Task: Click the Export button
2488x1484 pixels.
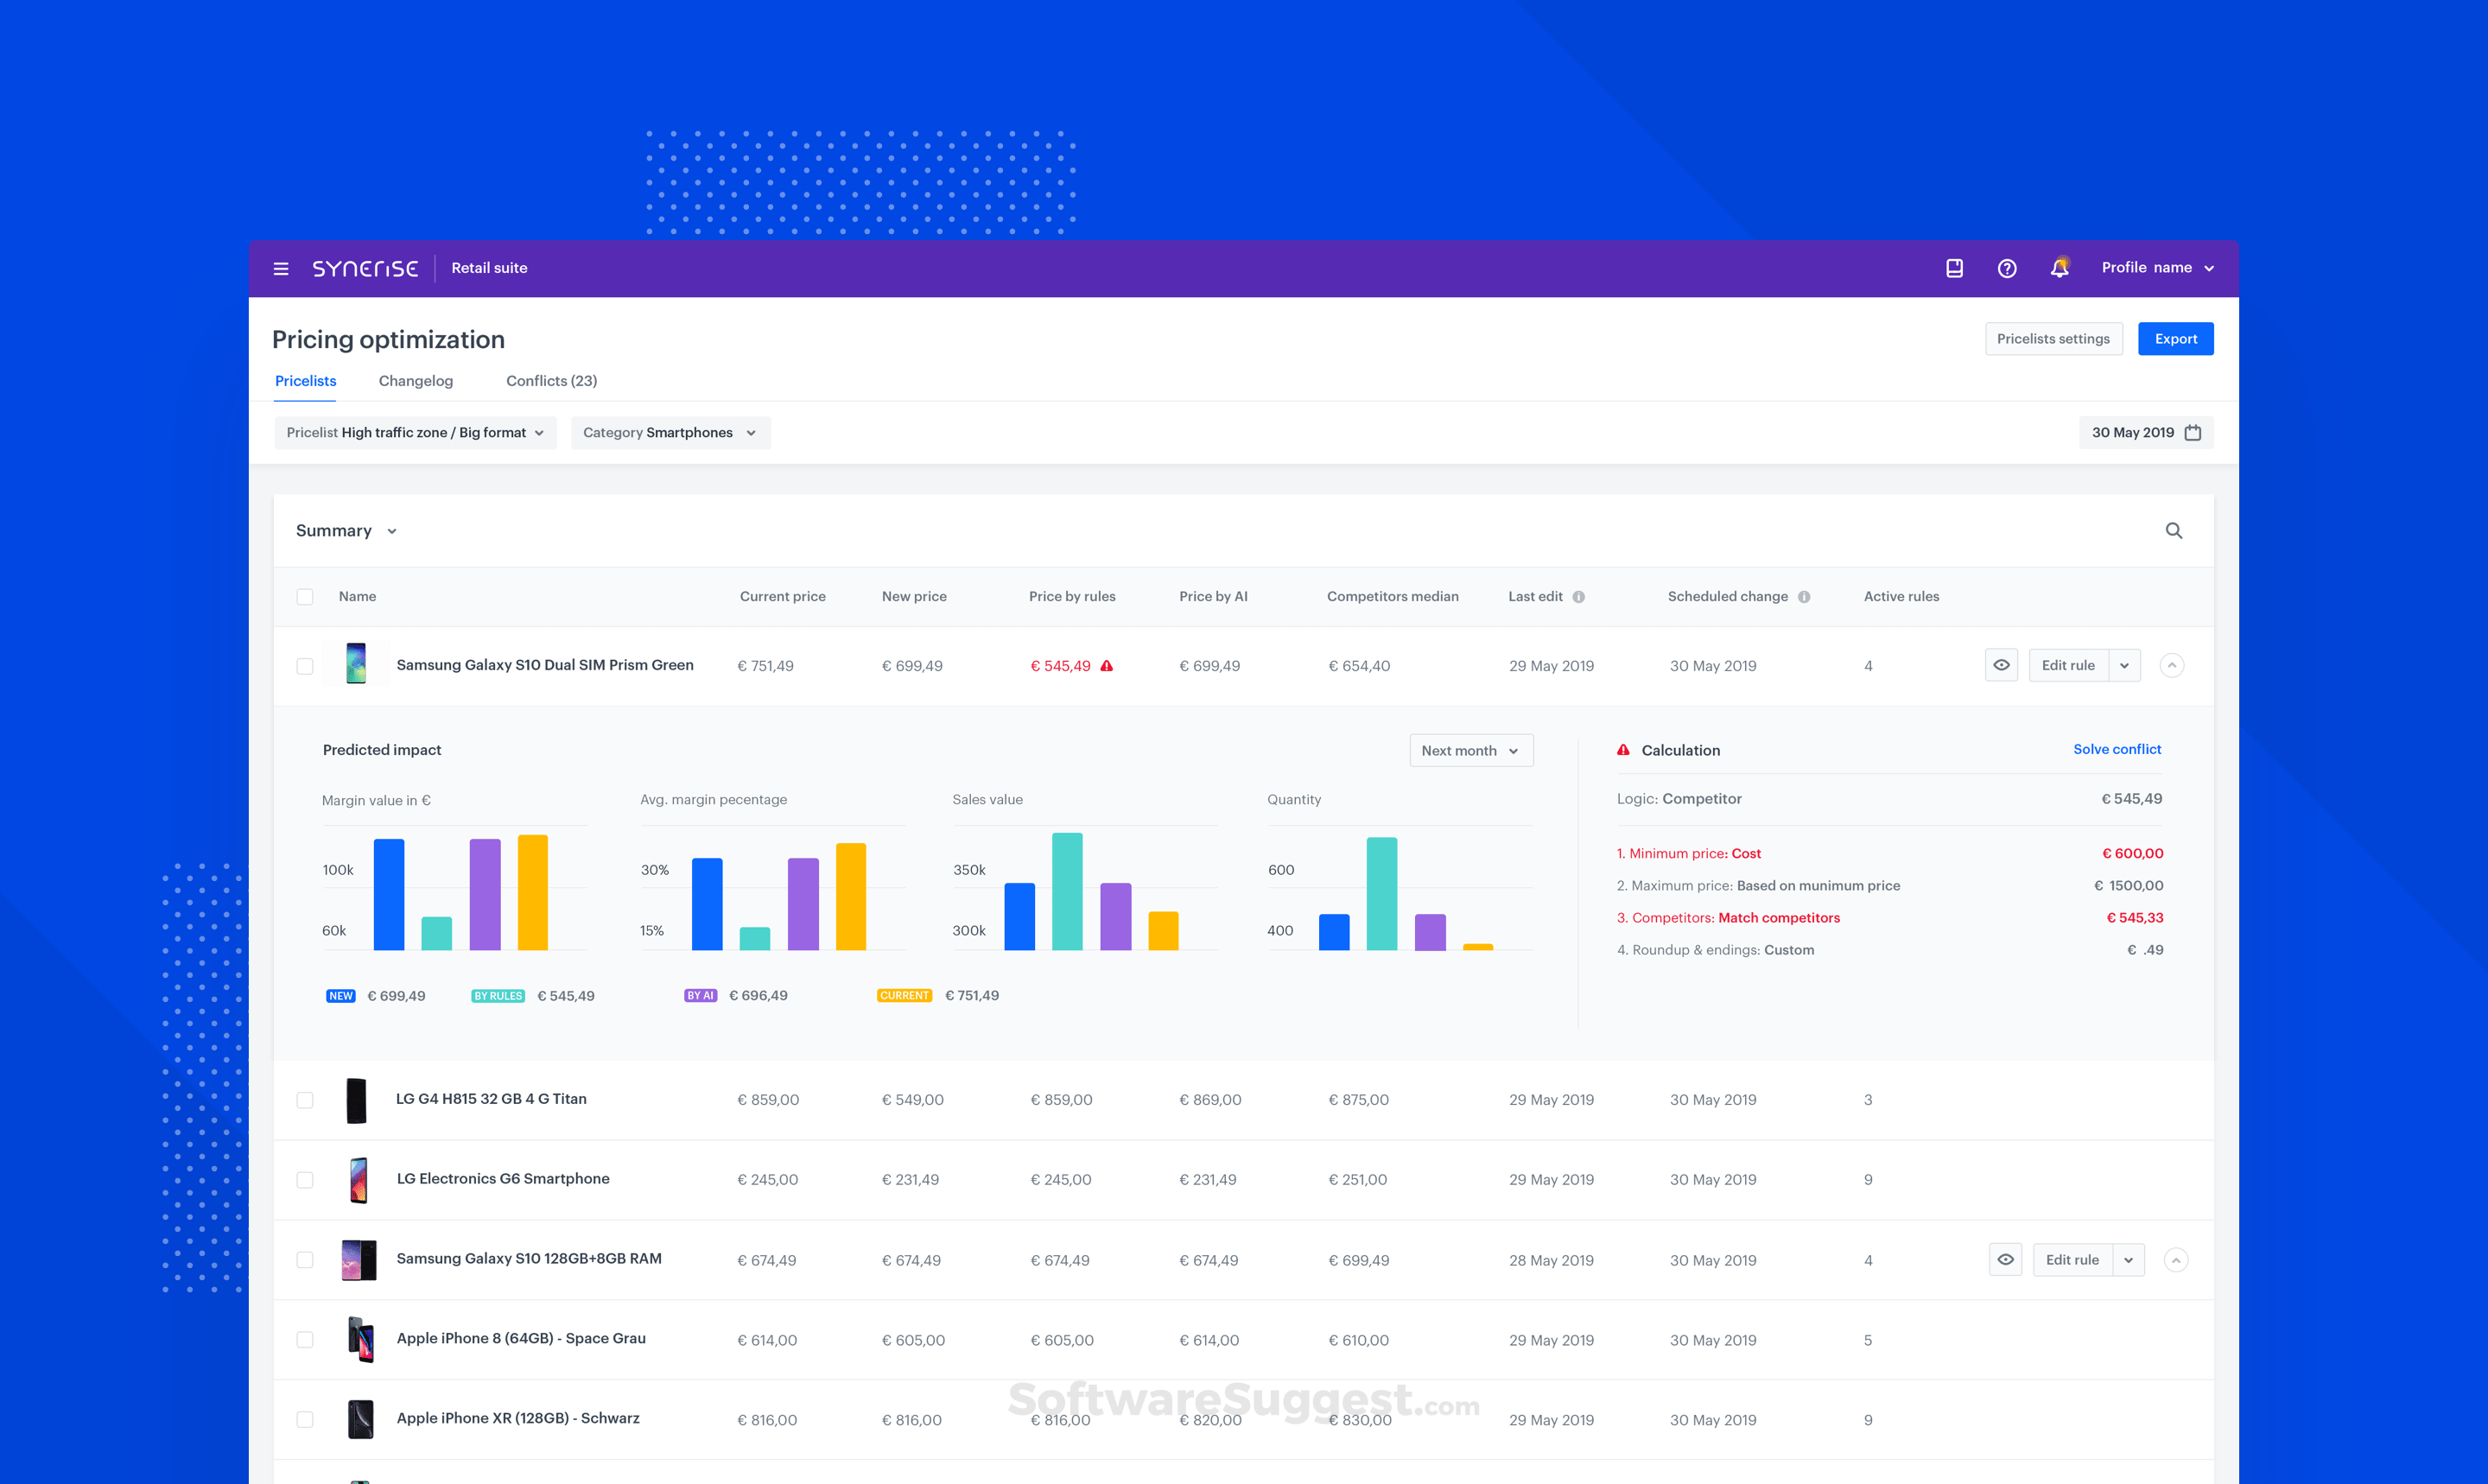Action: [x=2175, y=338]
